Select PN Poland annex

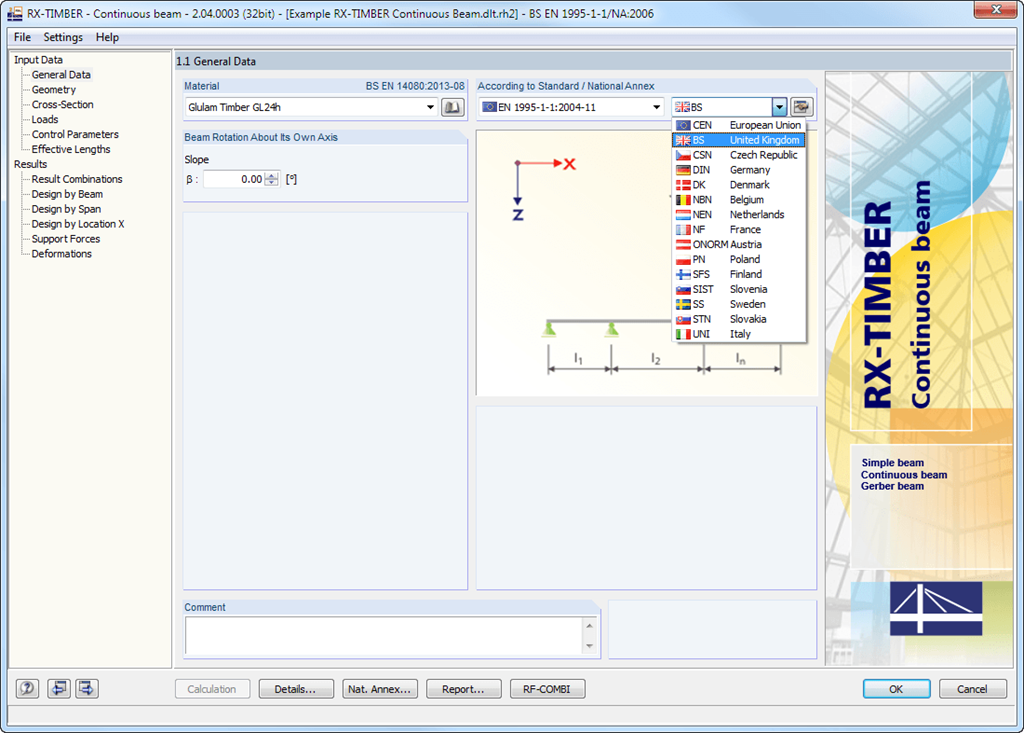coord(739,259)
